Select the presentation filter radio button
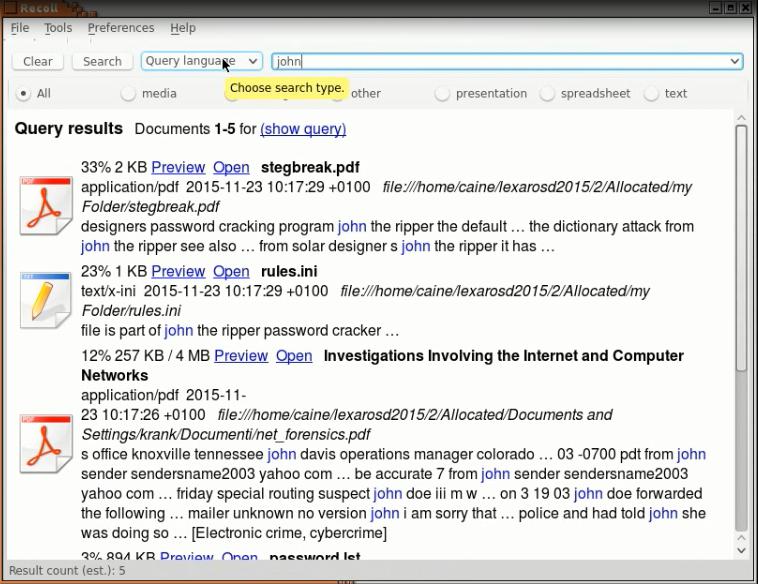The image size is (758, 584). coord(442,93)
